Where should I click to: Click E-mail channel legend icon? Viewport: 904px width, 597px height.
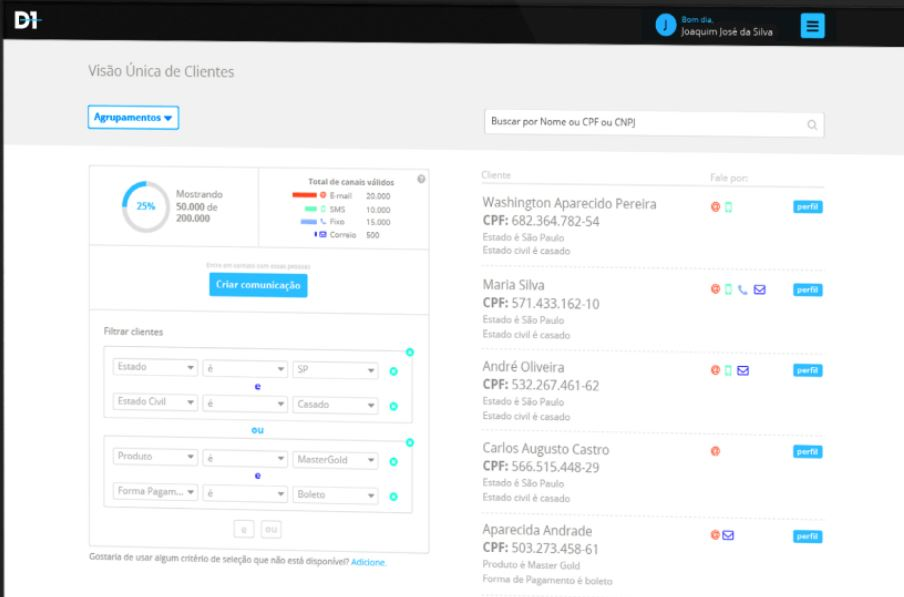coord(323,195)
